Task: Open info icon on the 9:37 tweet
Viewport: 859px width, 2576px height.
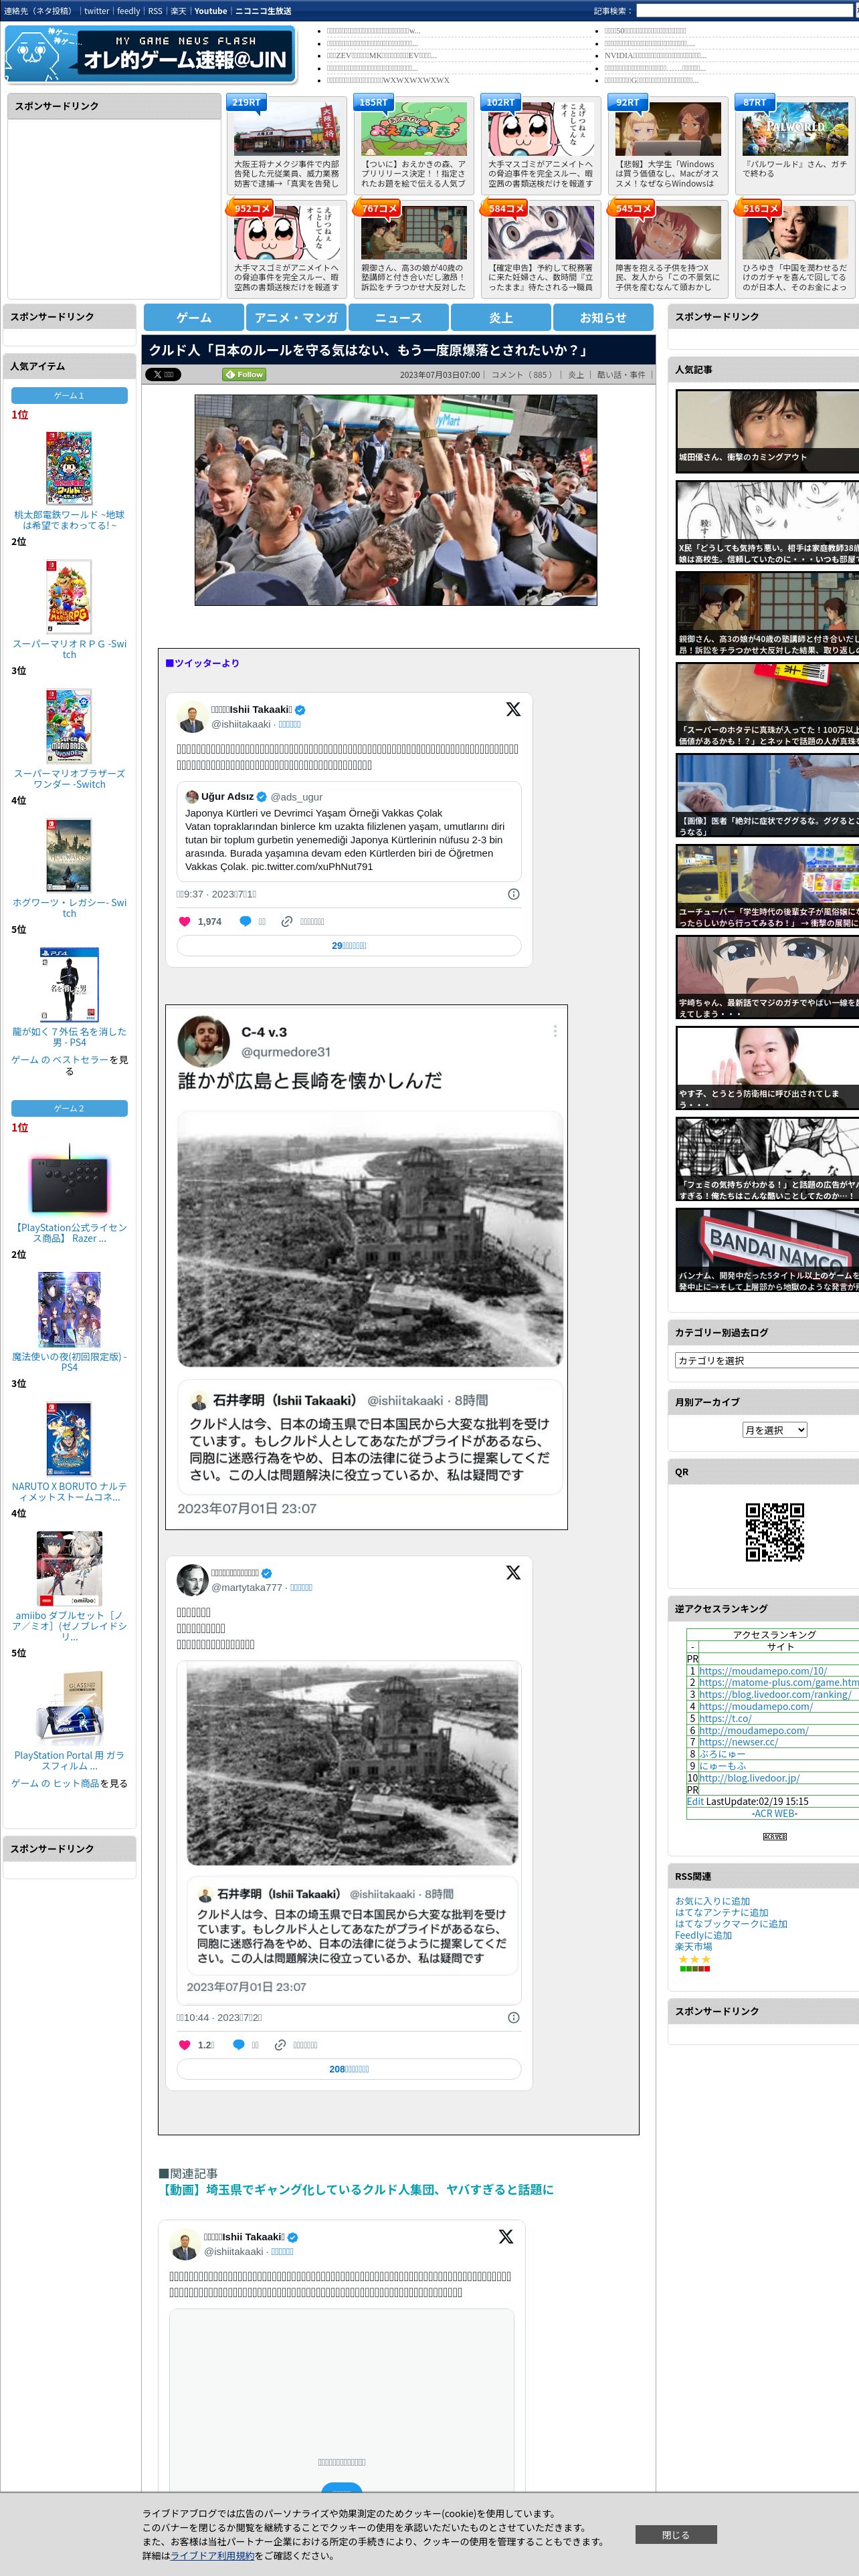Action: [514, 894]
